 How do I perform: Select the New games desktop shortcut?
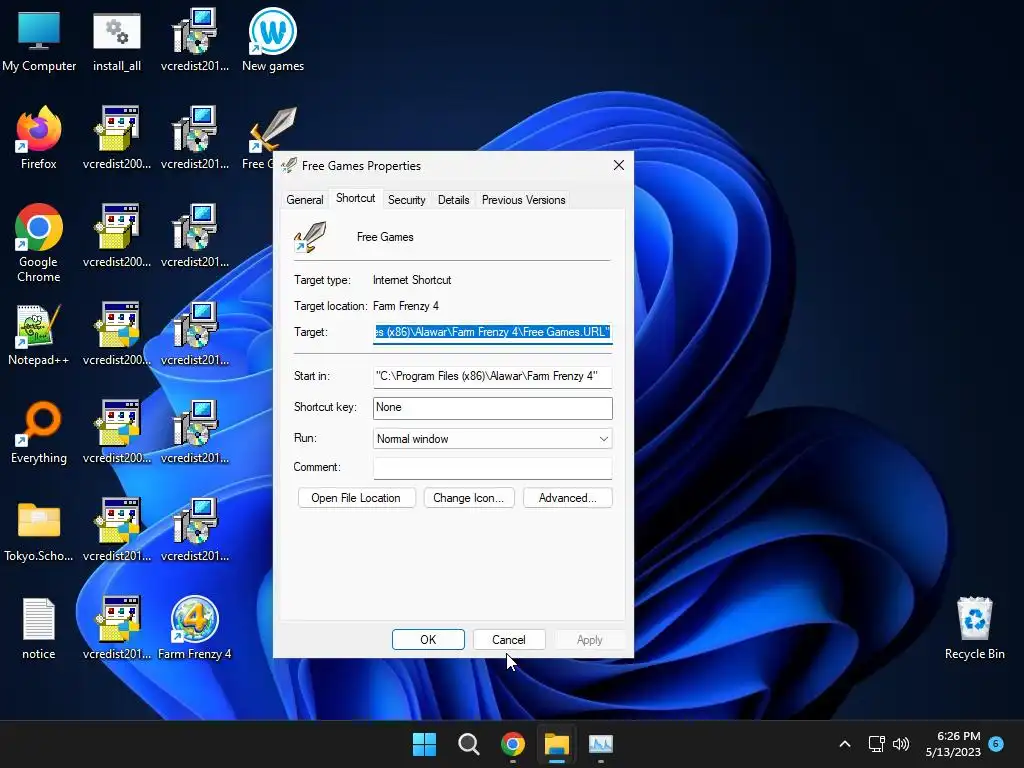click(273, 40)
